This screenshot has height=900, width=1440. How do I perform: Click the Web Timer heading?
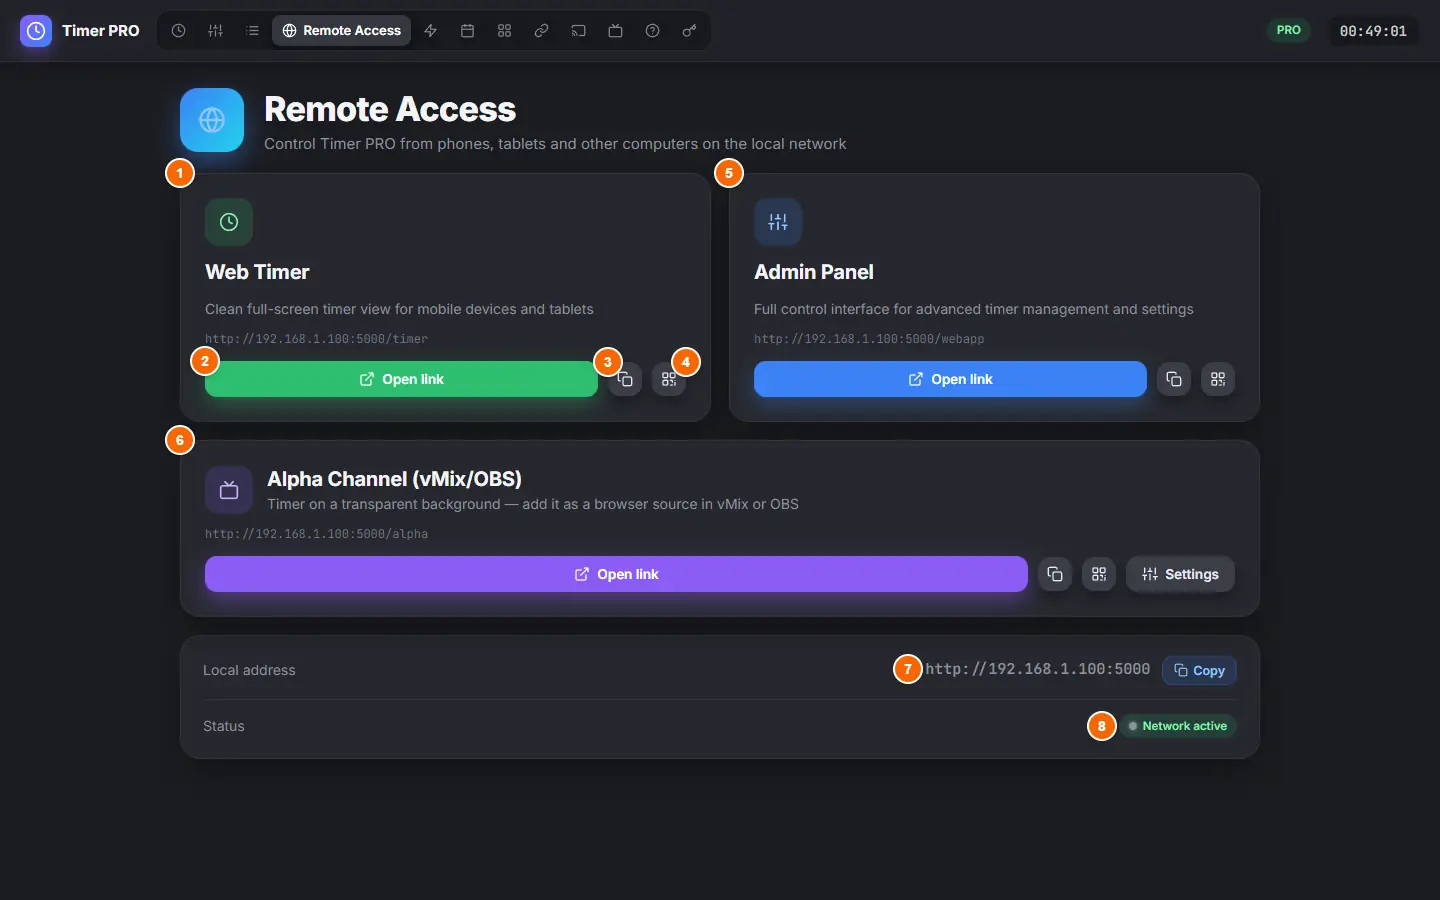pos(257,272)
